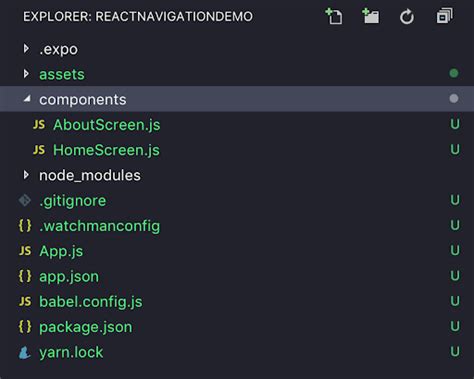Click the New File icon
The width and height of the screenshot is (474, 379).
point(334,16)
